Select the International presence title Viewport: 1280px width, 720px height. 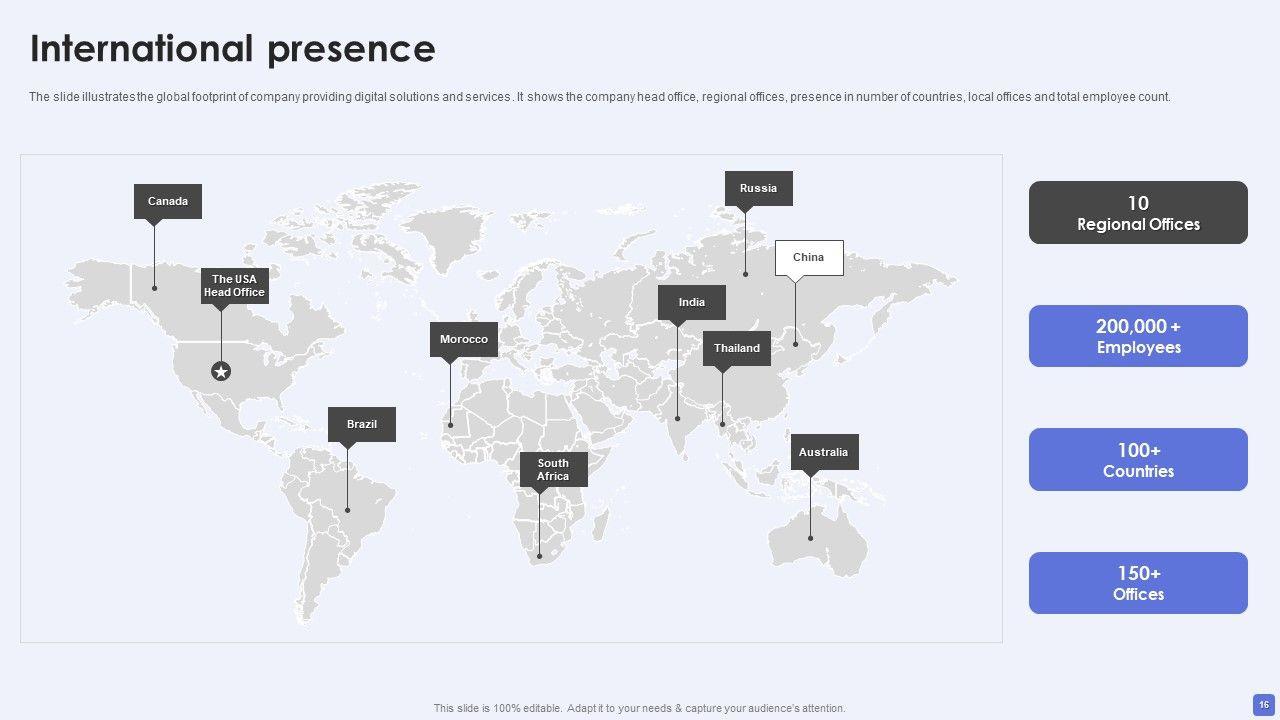pyautogui.click(x=233, y=48)
